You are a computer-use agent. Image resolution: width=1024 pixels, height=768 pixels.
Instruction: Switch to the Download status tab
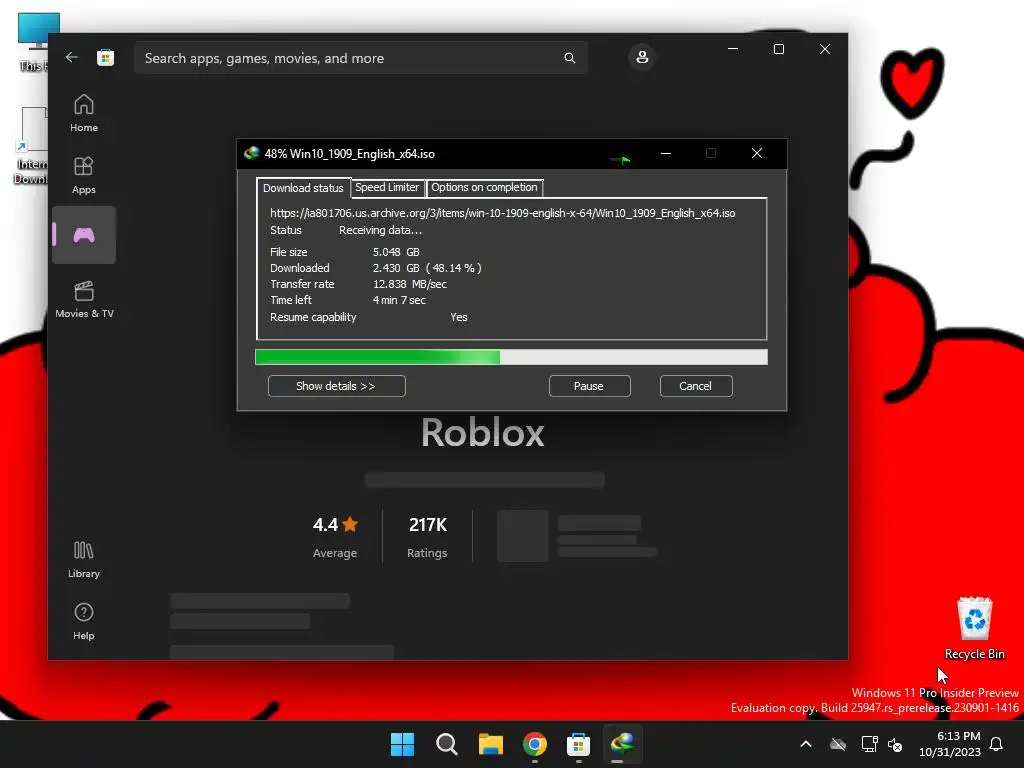[x=303, y=188]
